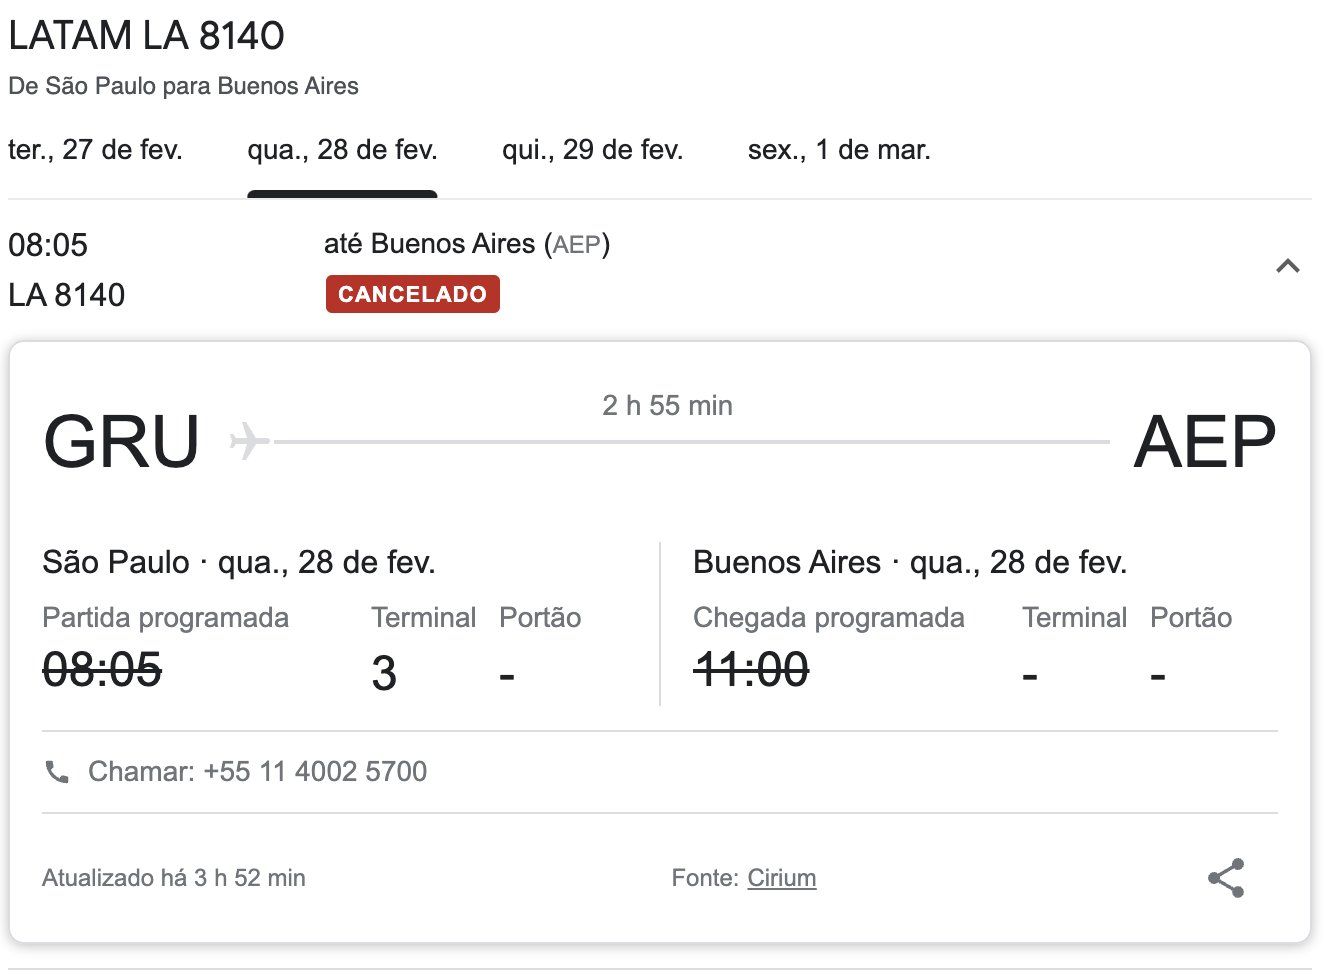Open the Cirium source link
The height and width of the screenshot is (974, 1324).
click(x=782, y=878)
